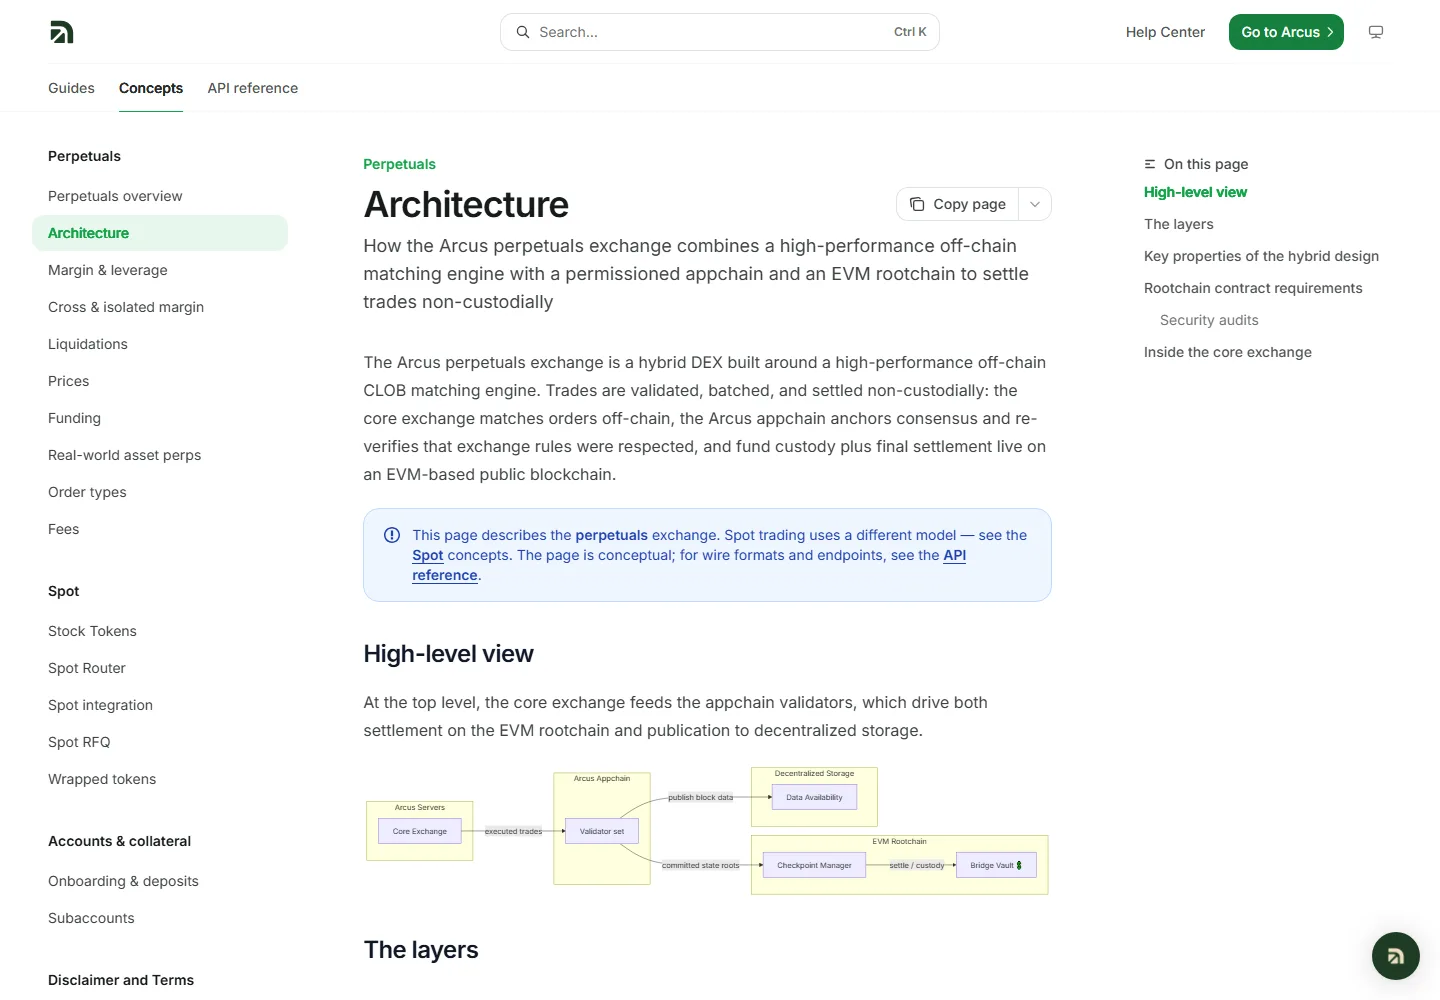Click the Arcus logo in the header
This screenshot has width=1440, height=1000.
[x=61, y=32]
